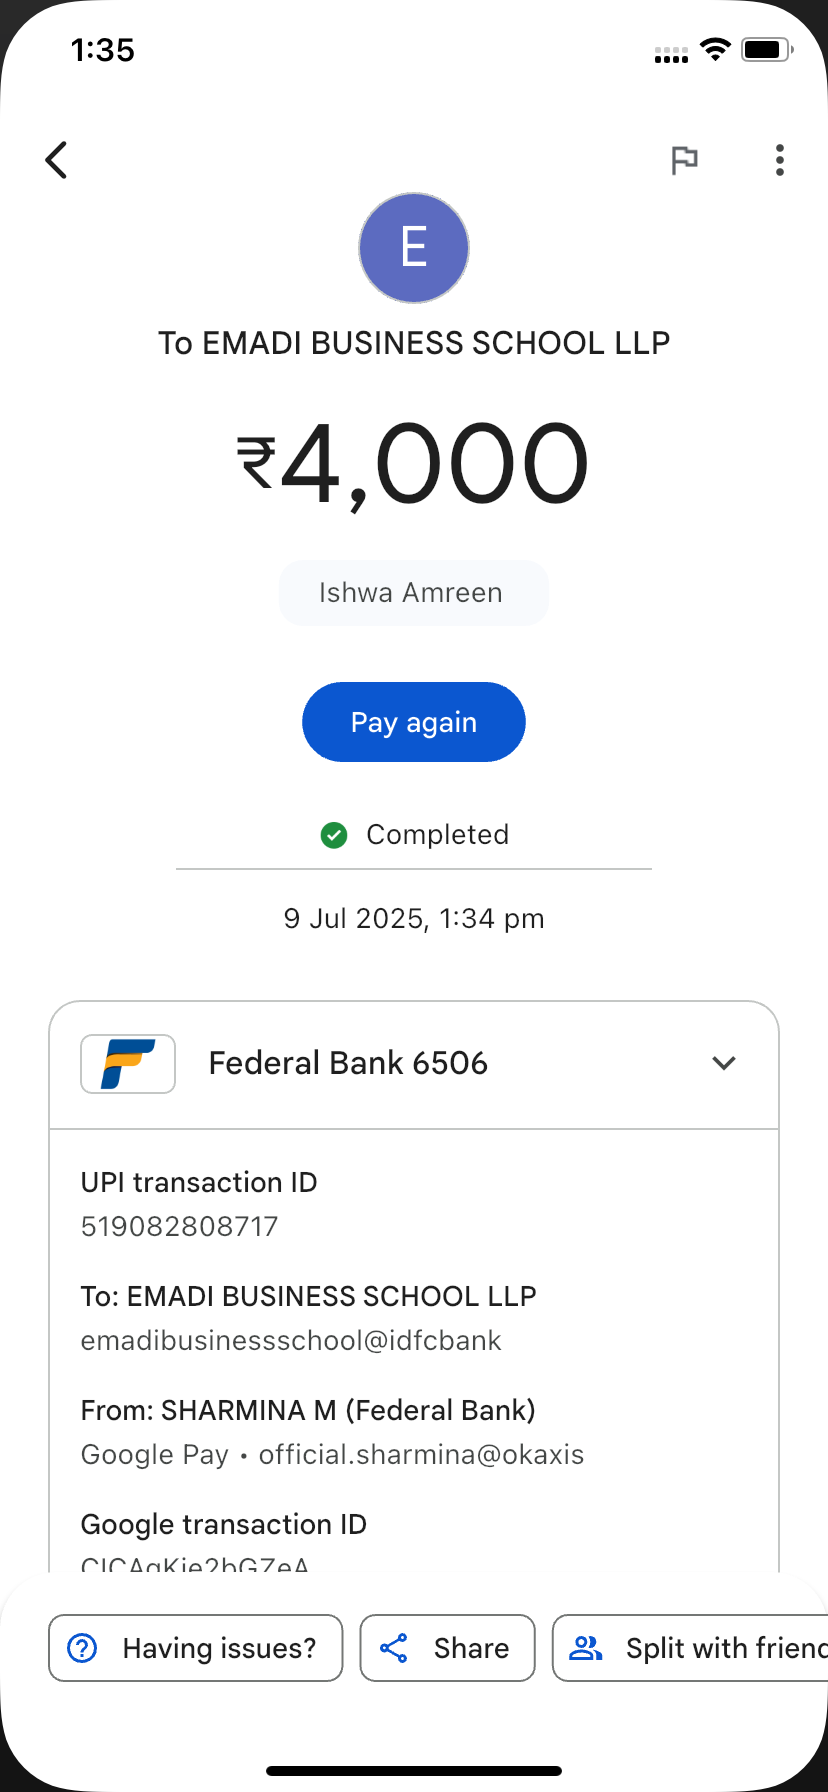Tap the question mark help icon

pos(82,1647)
